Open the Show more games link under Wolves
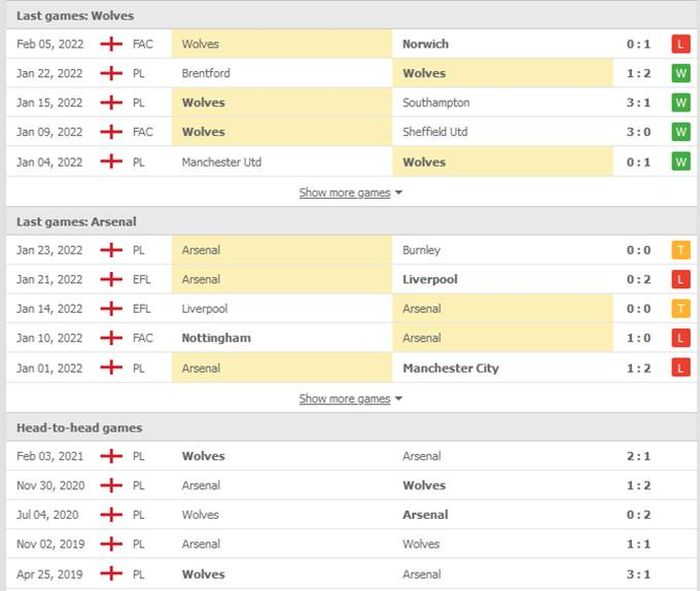Screen dimensions: 700x591 (x=345, y=193)
